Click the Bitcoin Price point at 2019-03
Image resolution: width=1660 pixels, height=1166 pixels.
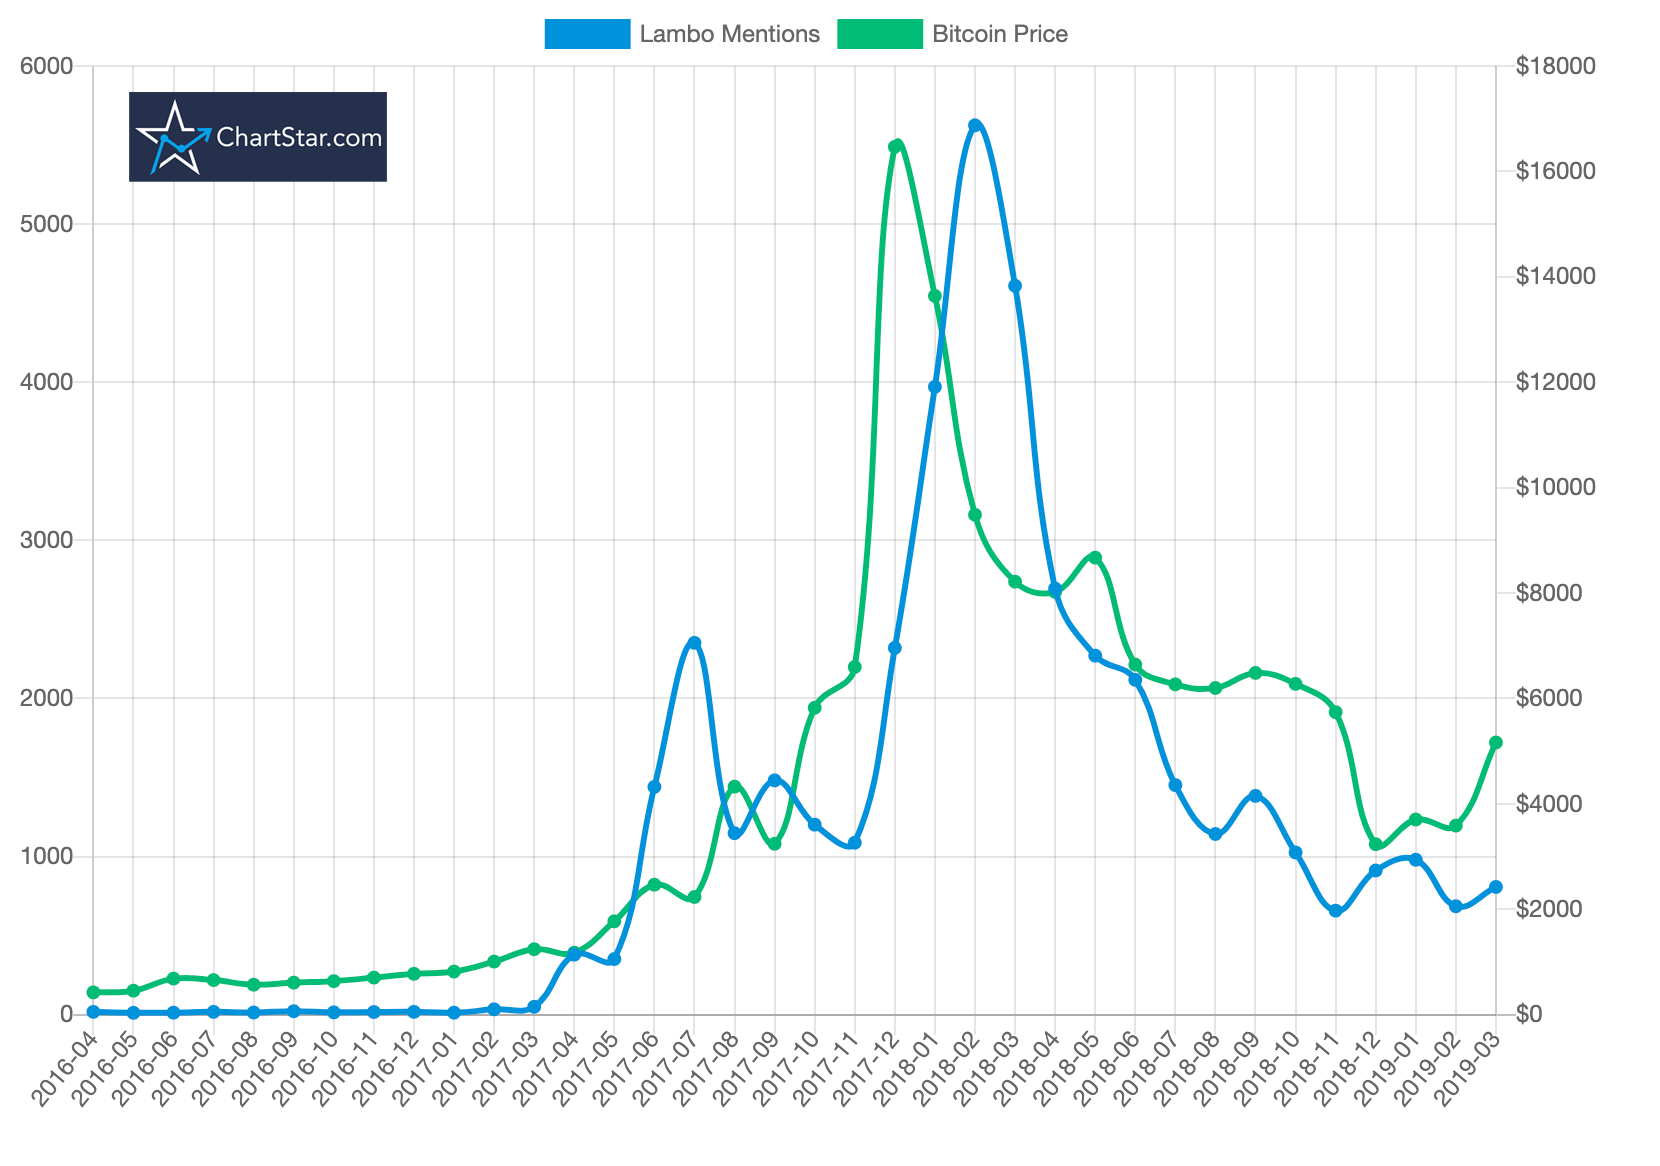(1496, 743)
